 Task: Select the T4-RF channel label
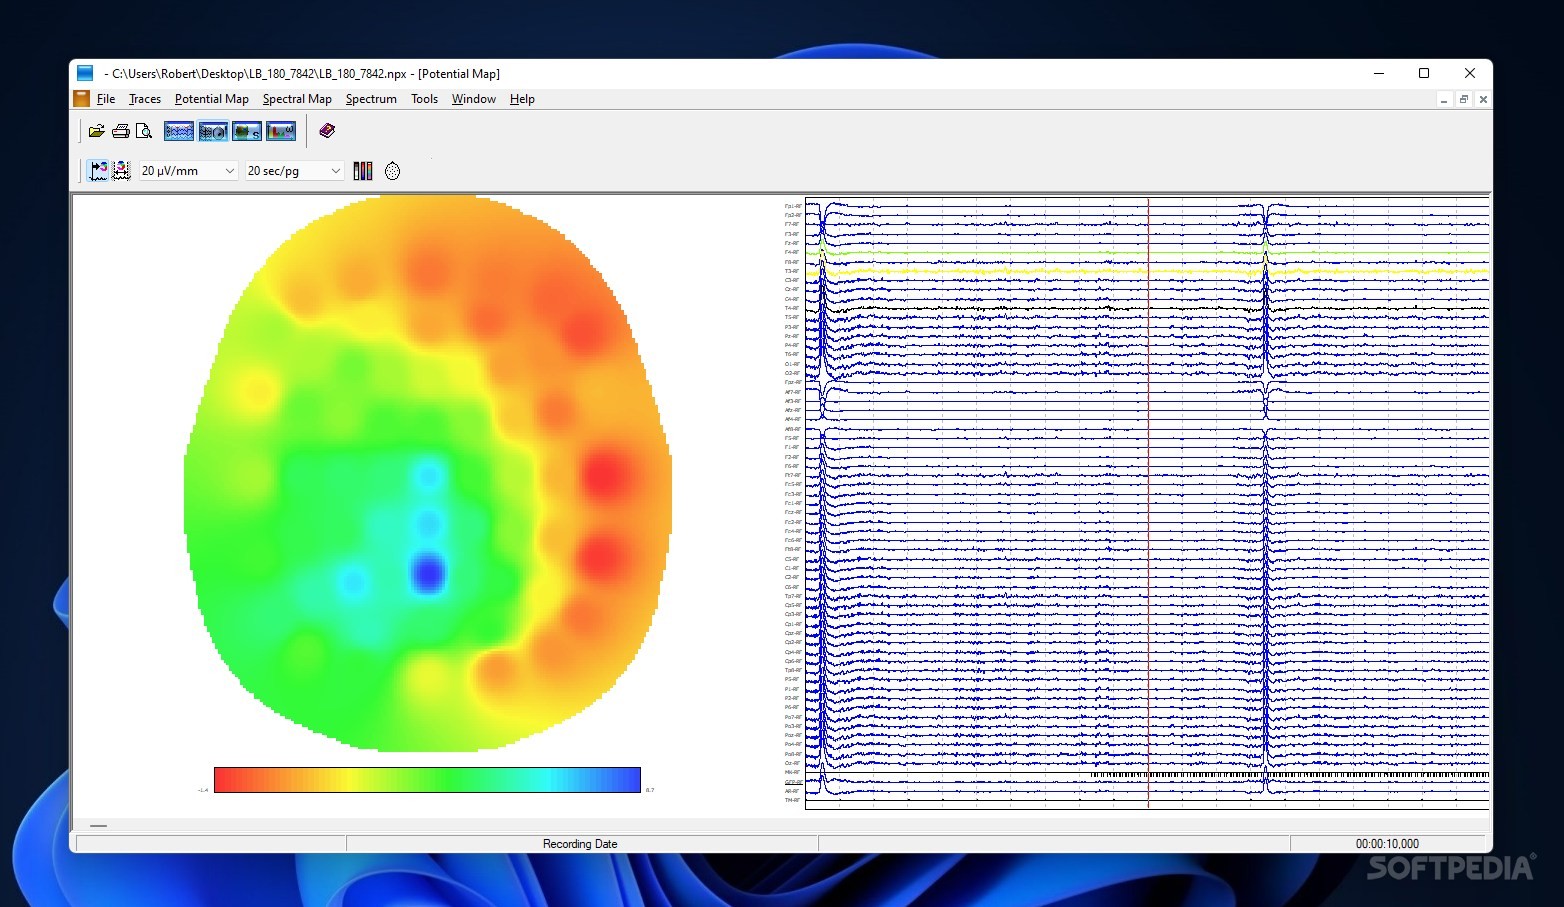coord(793,308)
